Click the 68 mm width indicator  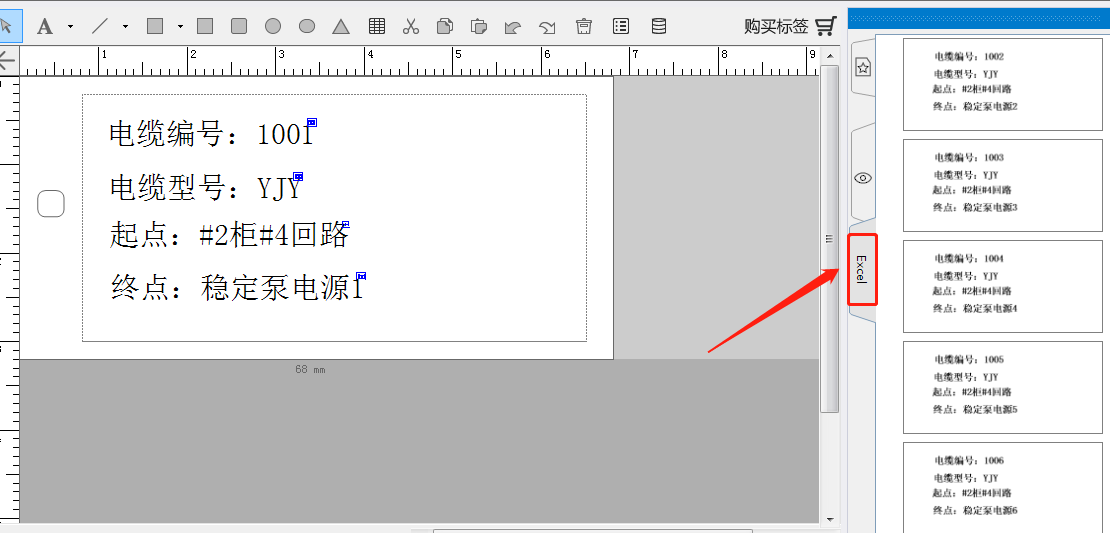coord(310,369)
